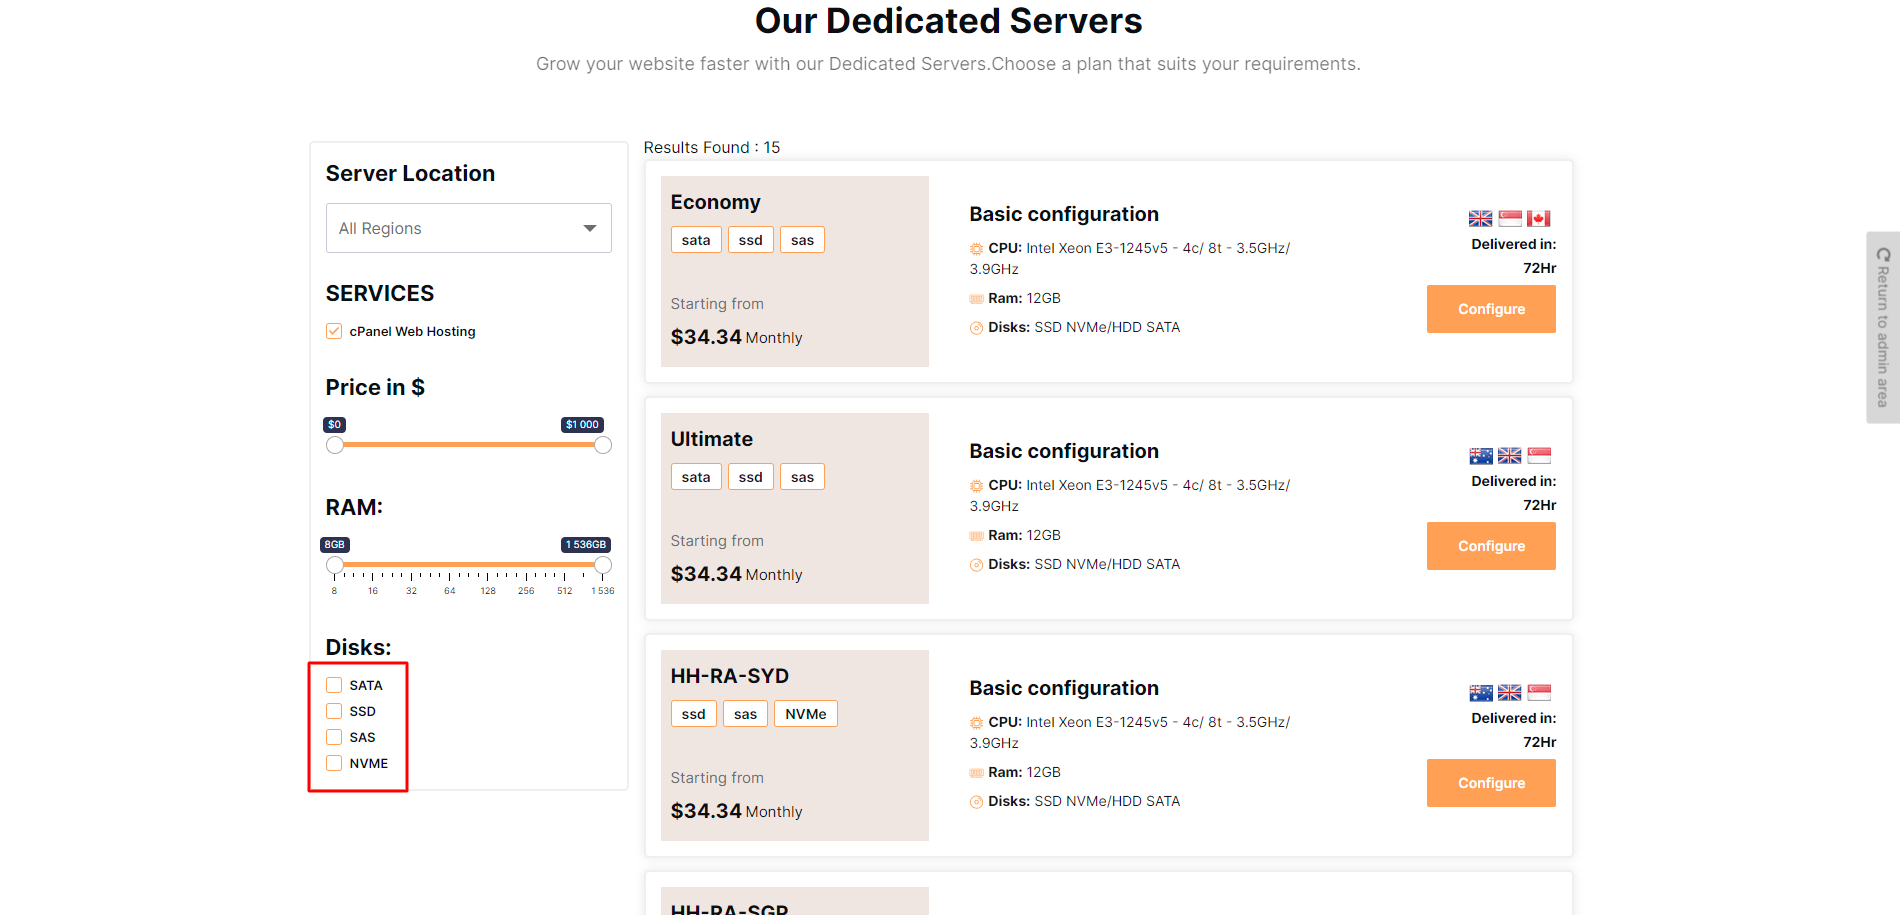Viewport: 1900px width, 915px height.
Task: Select the NVMe tag on HH-RA-SYD plan
Action: [x=805, y=714]
